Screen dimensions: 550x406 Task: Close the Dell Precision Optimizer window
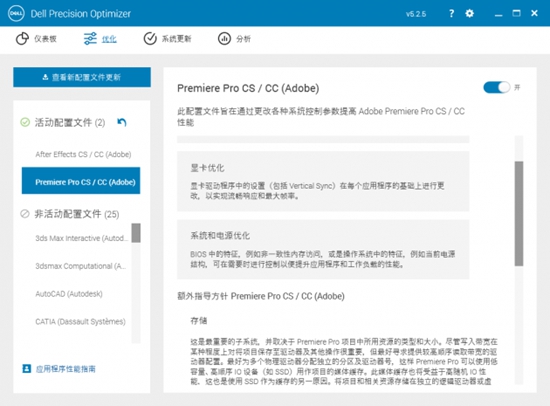[x=534, y=13]
